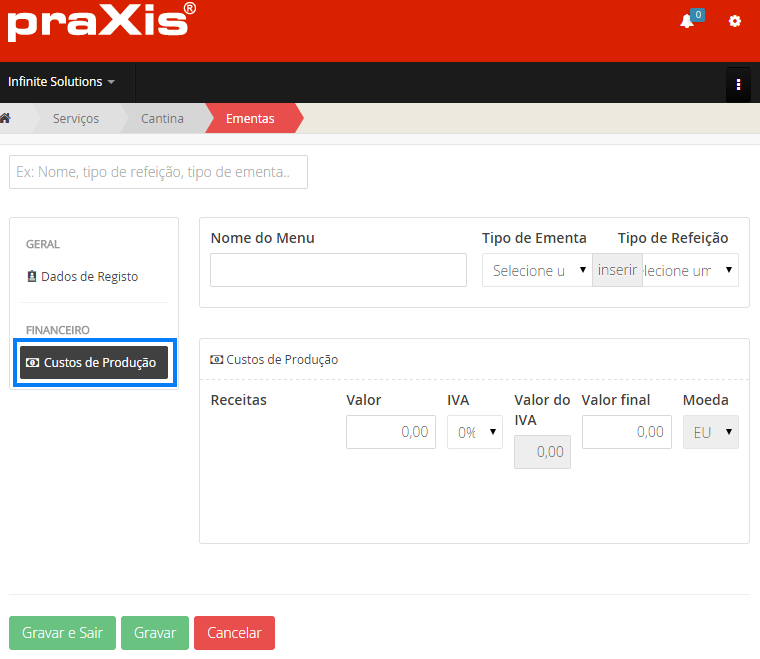
Task: Open the Moeda currency dropdown
Action: coord(710,432)
